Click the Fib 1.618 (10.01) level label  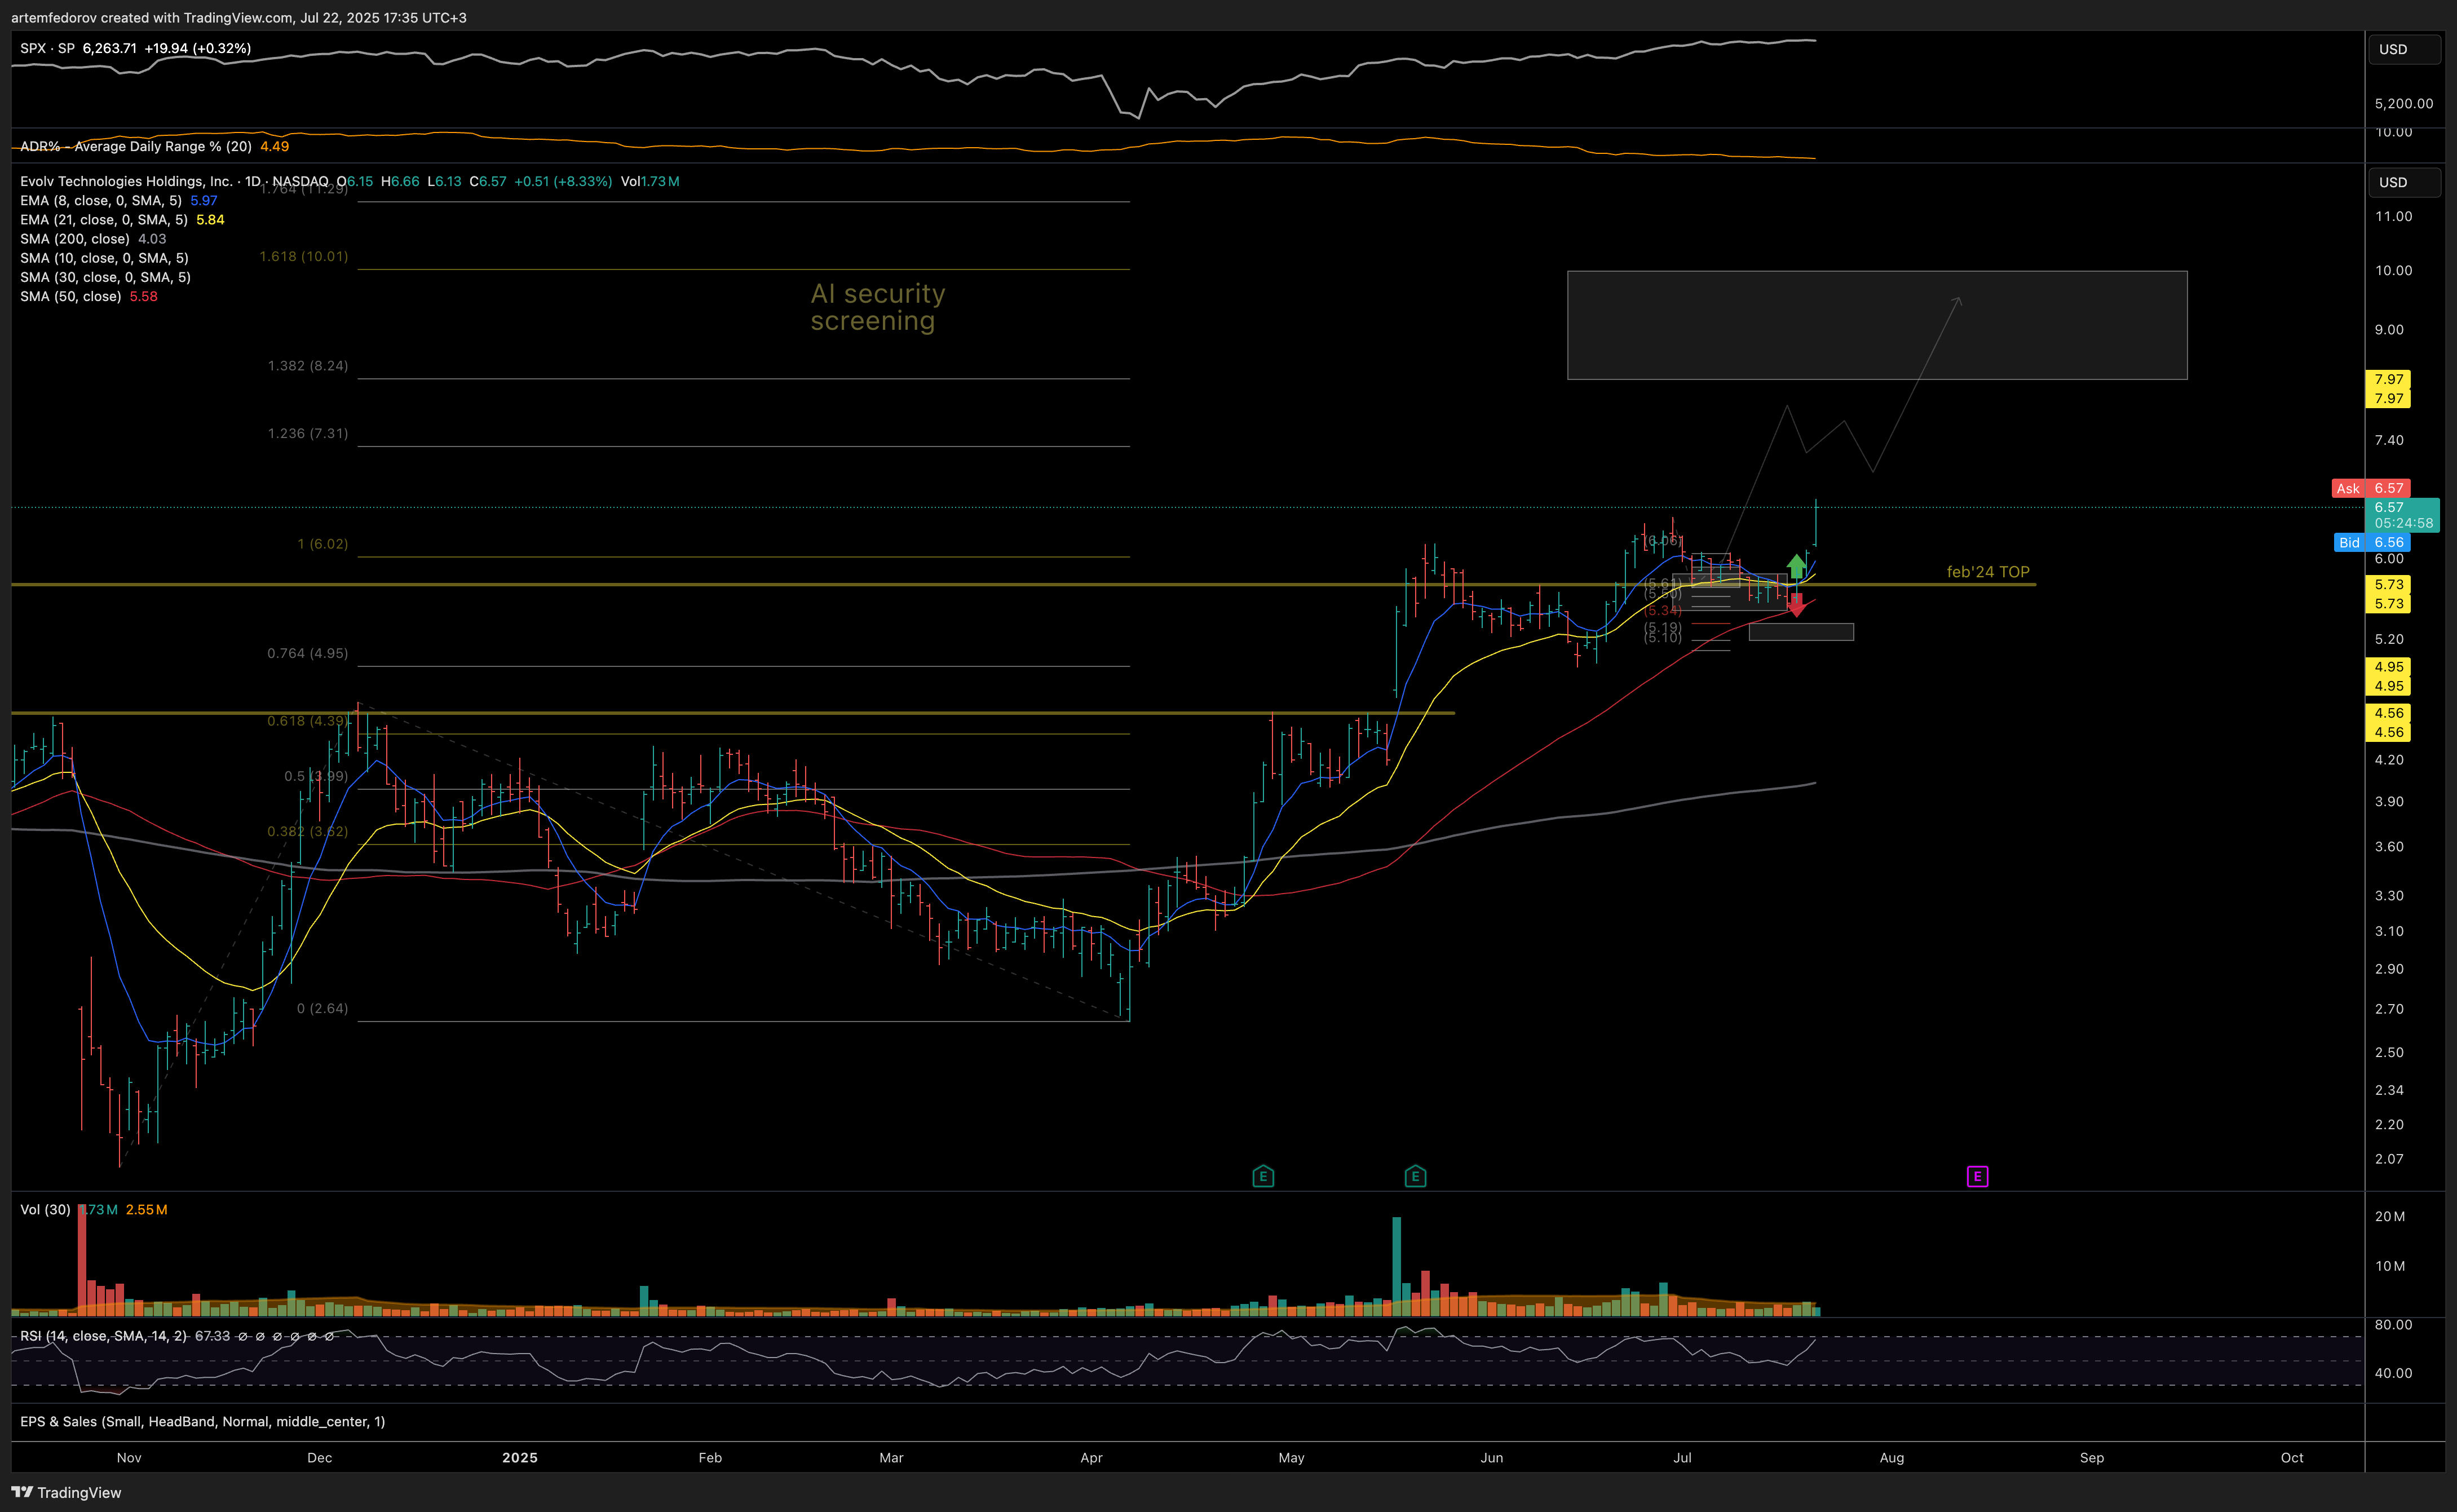[304, 256]
